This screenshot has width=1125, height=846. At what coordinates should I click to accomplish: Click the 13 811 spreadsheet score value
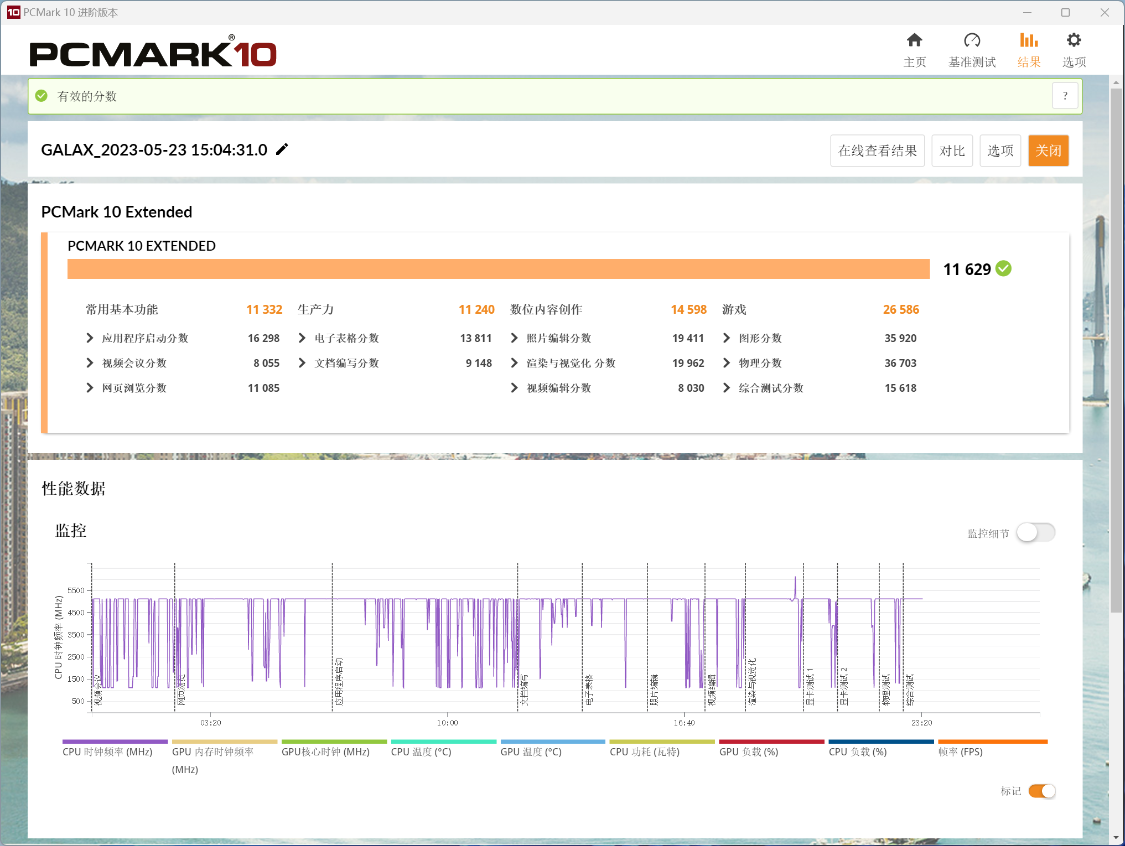[x=476, y=338]
